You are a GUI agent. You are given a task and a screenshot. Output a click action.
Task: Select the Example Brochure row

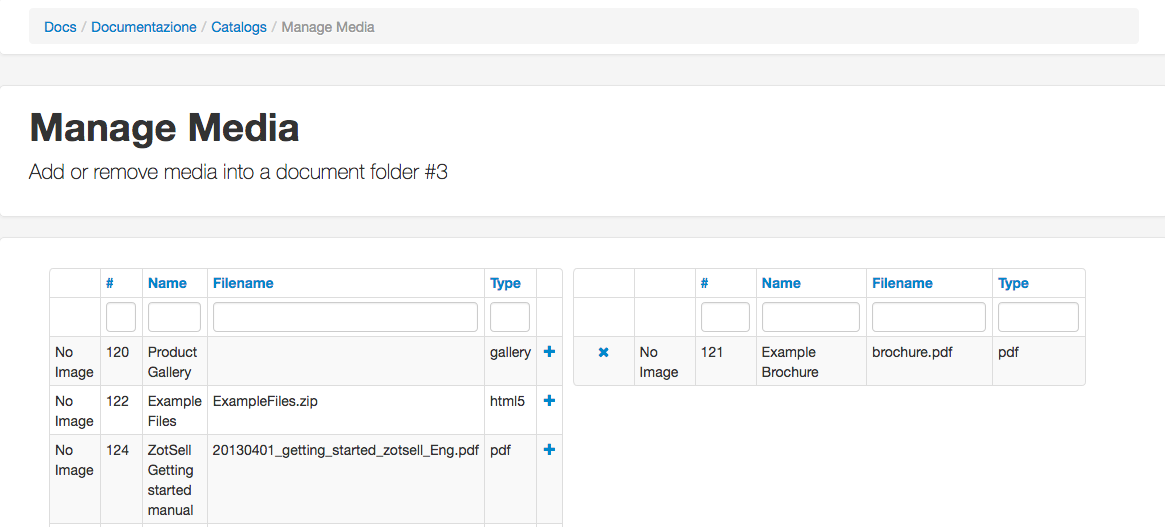coord(829,361)
